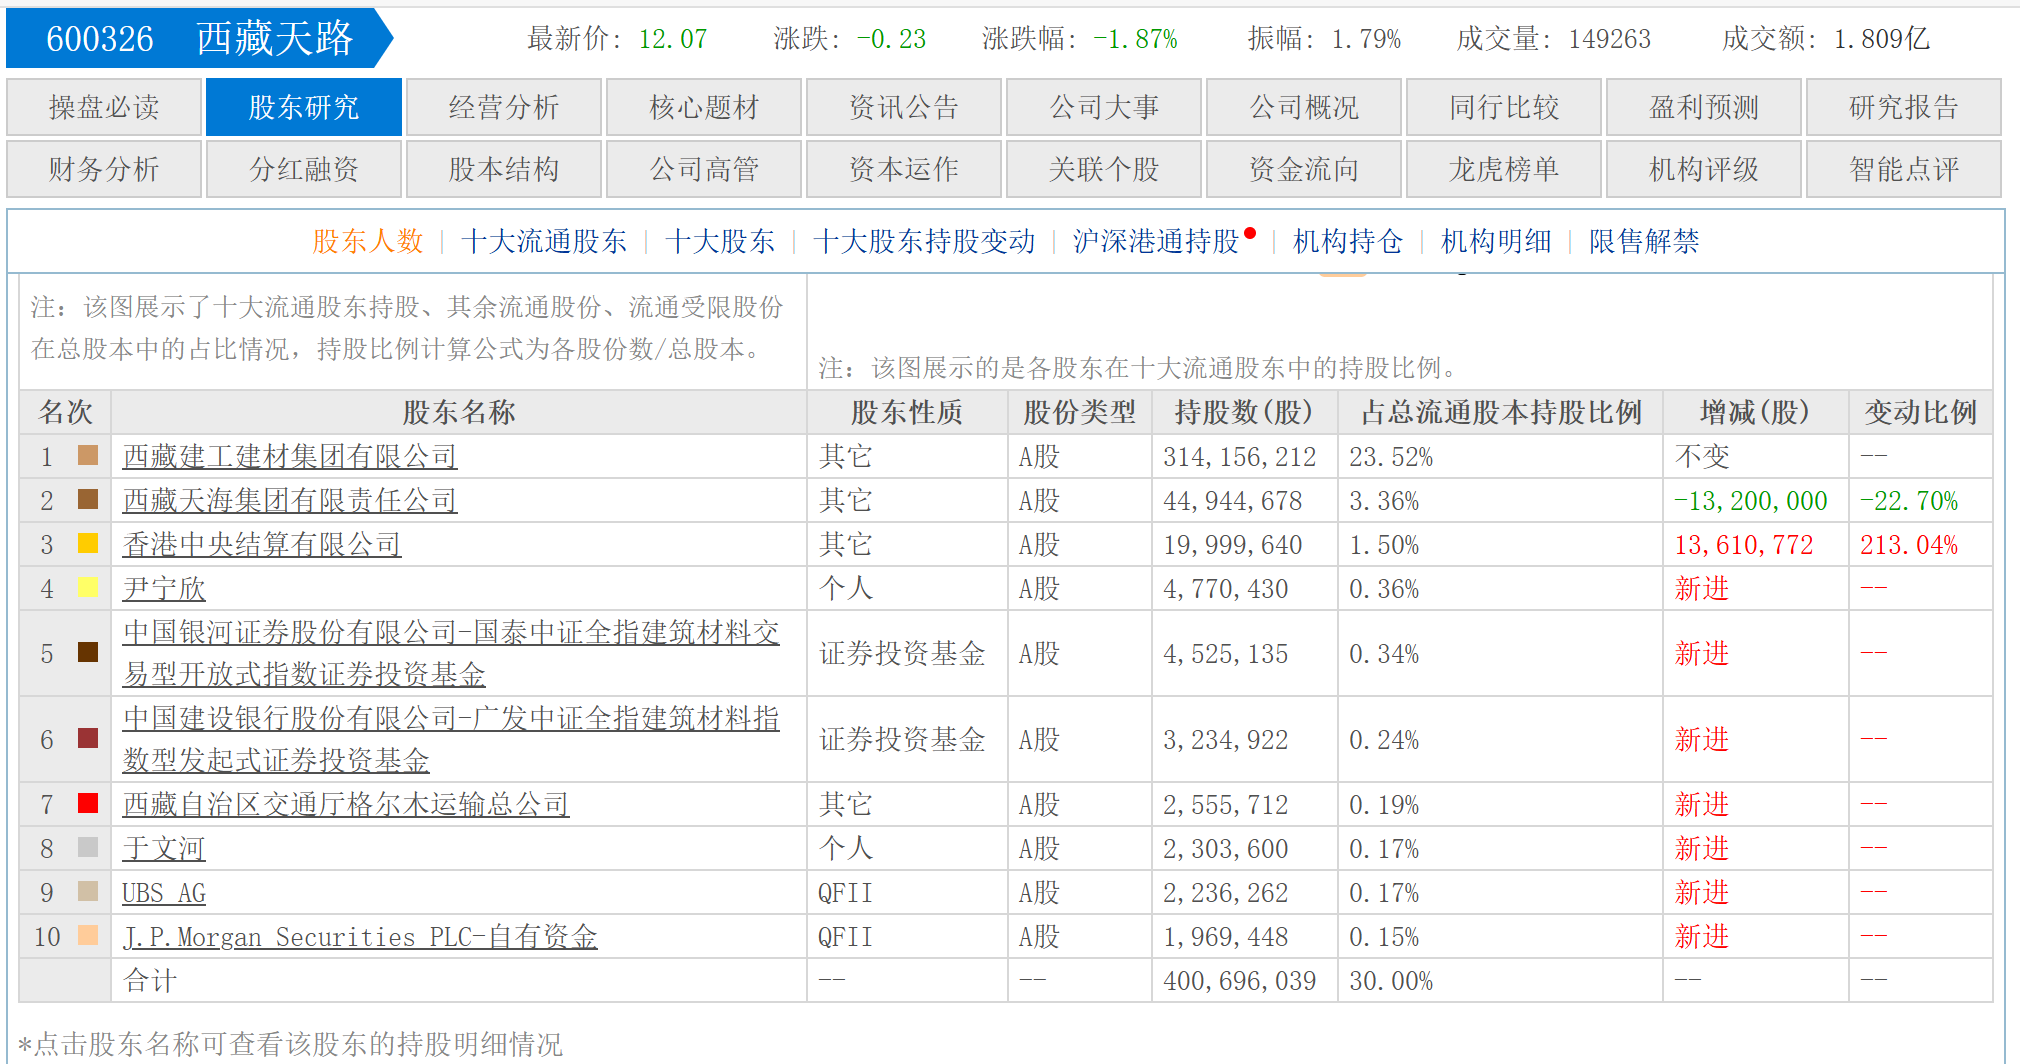Open UBS AG shareholder details

point(164,893)
